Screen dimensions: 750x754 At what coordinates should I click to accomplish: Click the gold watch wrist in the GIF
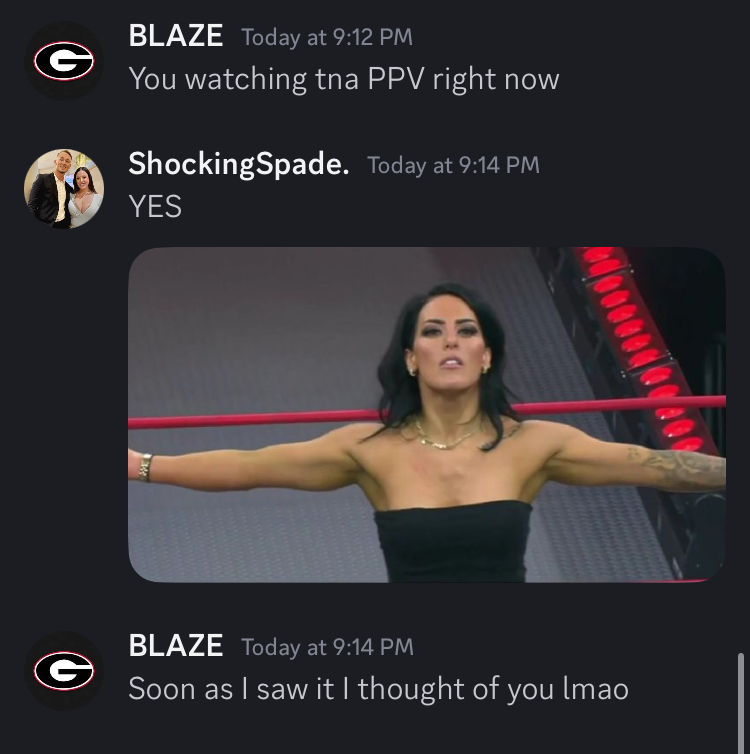pos(145,467)
